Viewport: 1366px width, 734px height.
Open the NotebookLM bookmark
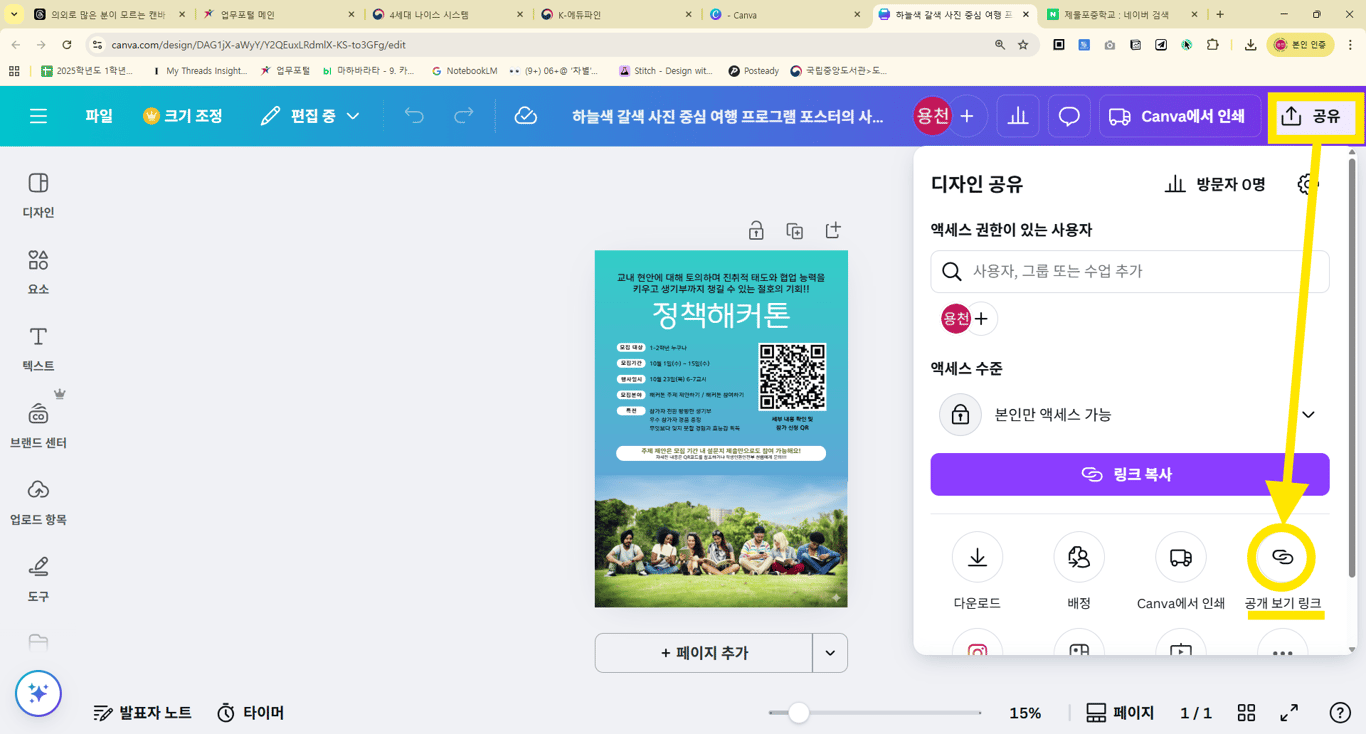464,71
